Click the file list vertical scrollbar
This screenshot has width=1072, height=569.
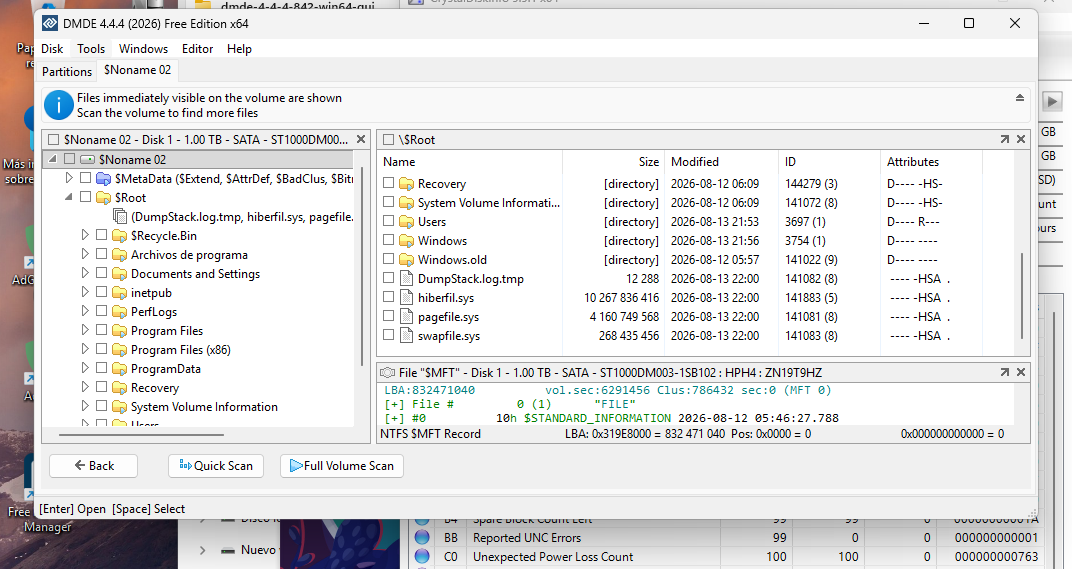[1022, 294]
